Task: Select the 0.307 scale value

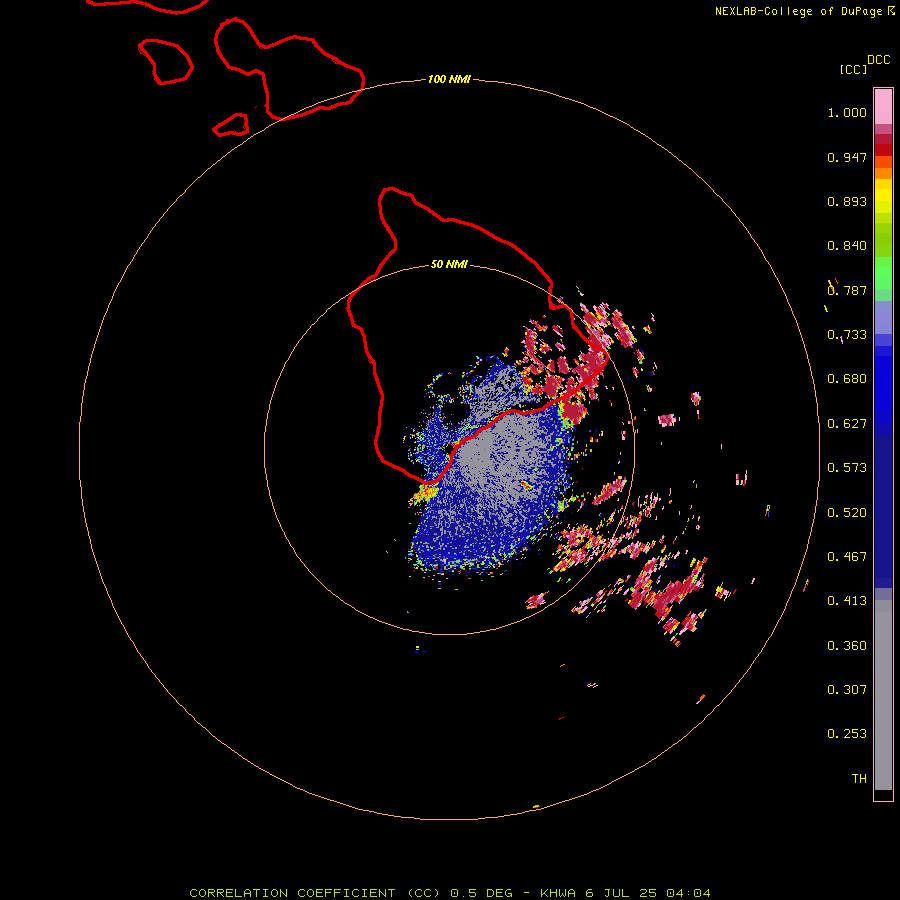Action: (x=847, y=690)
